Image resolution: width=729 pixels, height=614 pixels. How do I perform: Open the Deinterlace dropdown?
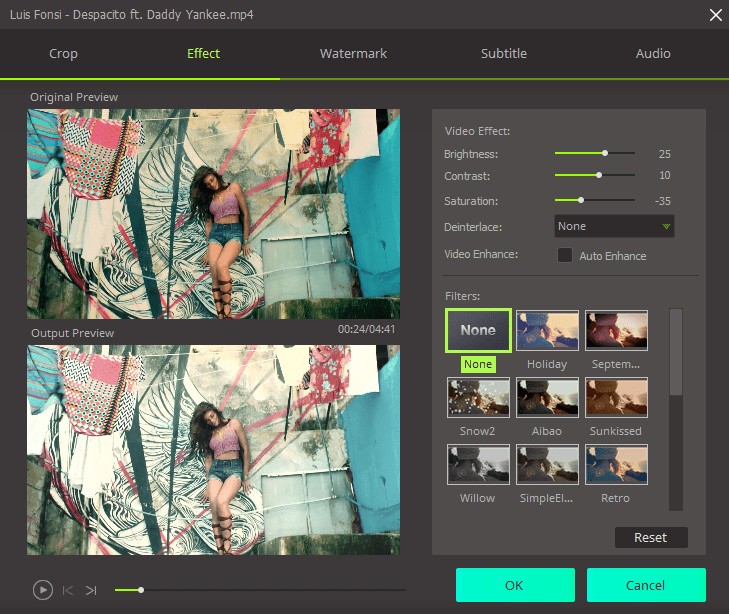[614, 226]
